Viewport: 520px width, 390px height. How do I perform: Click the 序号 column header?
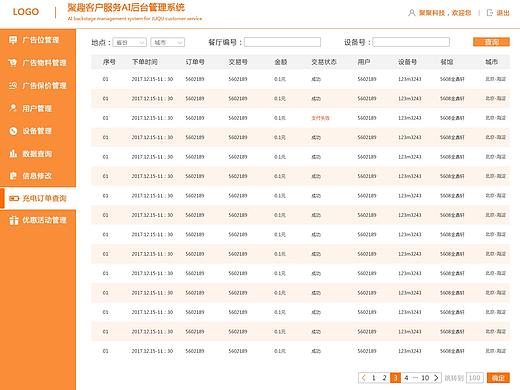(109, 62)
